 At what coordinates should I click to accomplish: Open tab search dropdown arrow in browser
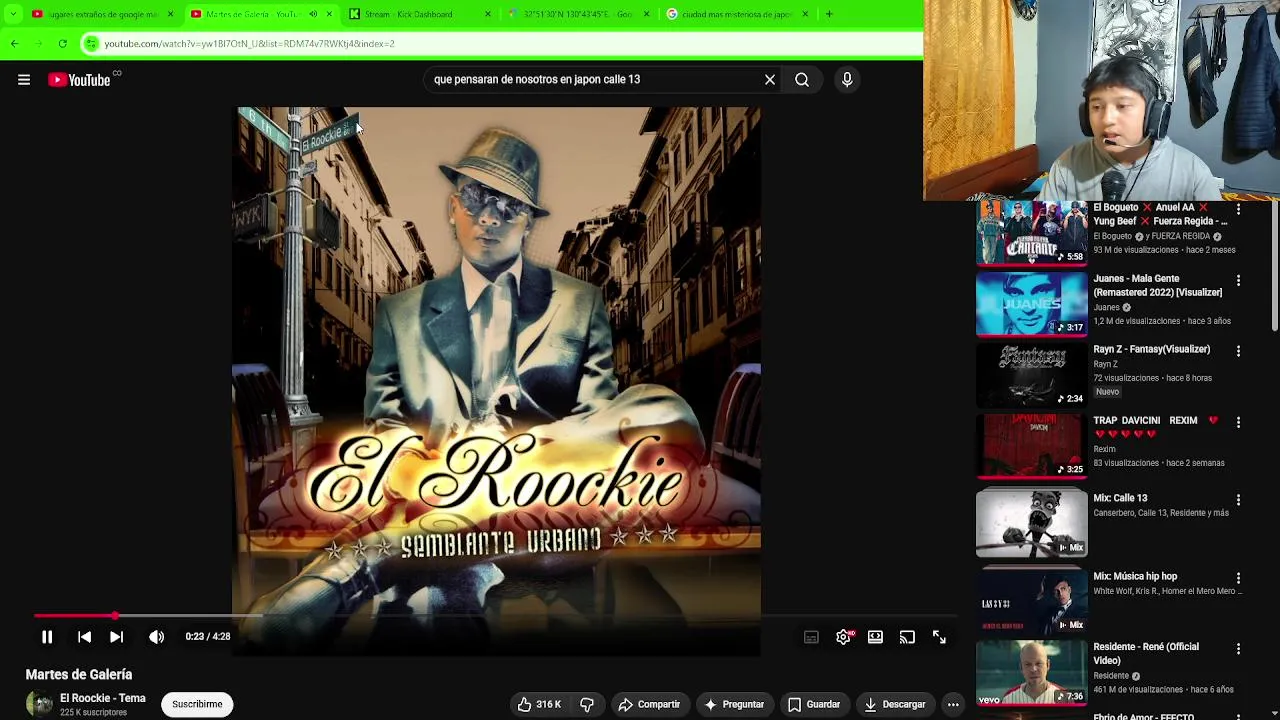(12, 14)
